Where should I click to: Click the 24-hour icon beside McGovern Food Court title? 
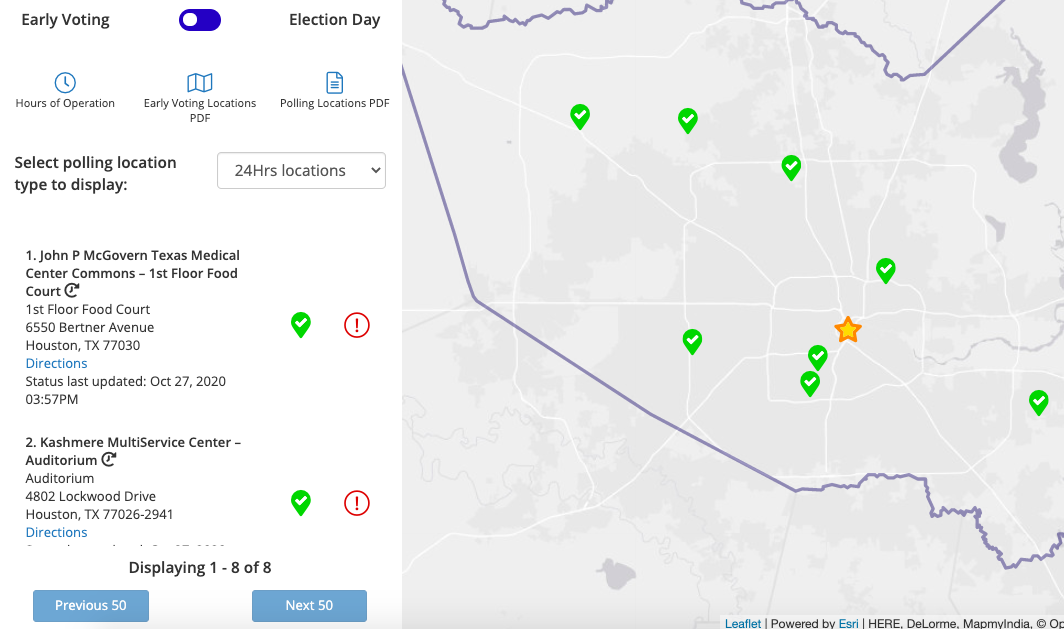coord(72,291)
